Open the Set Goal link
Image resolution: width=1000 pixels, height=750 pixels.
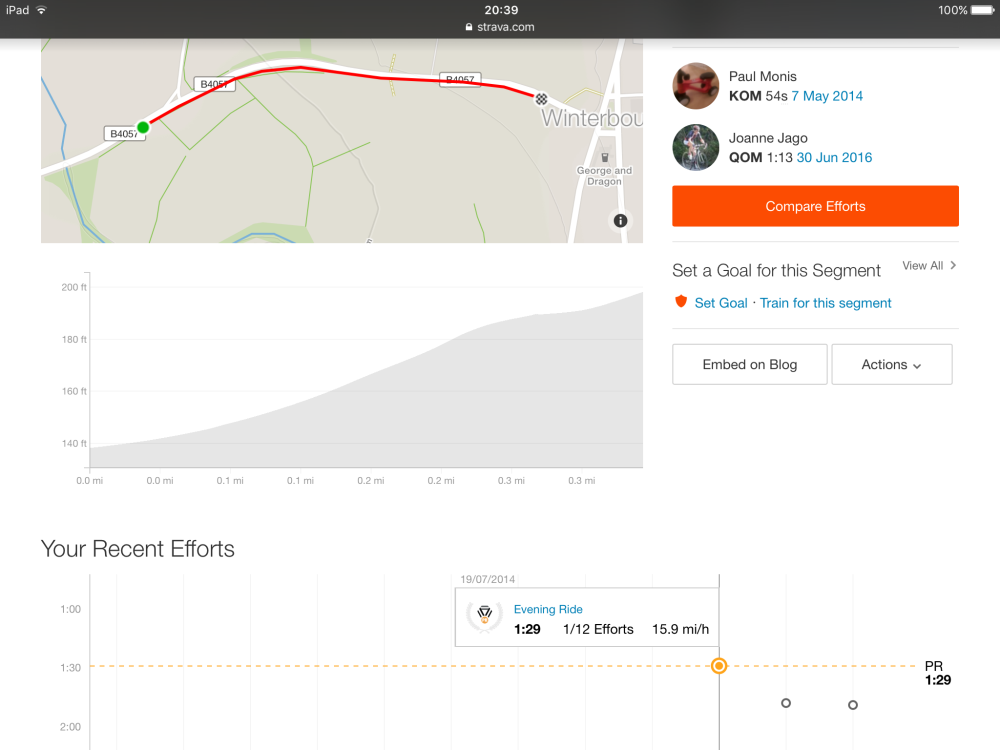tap(721, 303)
